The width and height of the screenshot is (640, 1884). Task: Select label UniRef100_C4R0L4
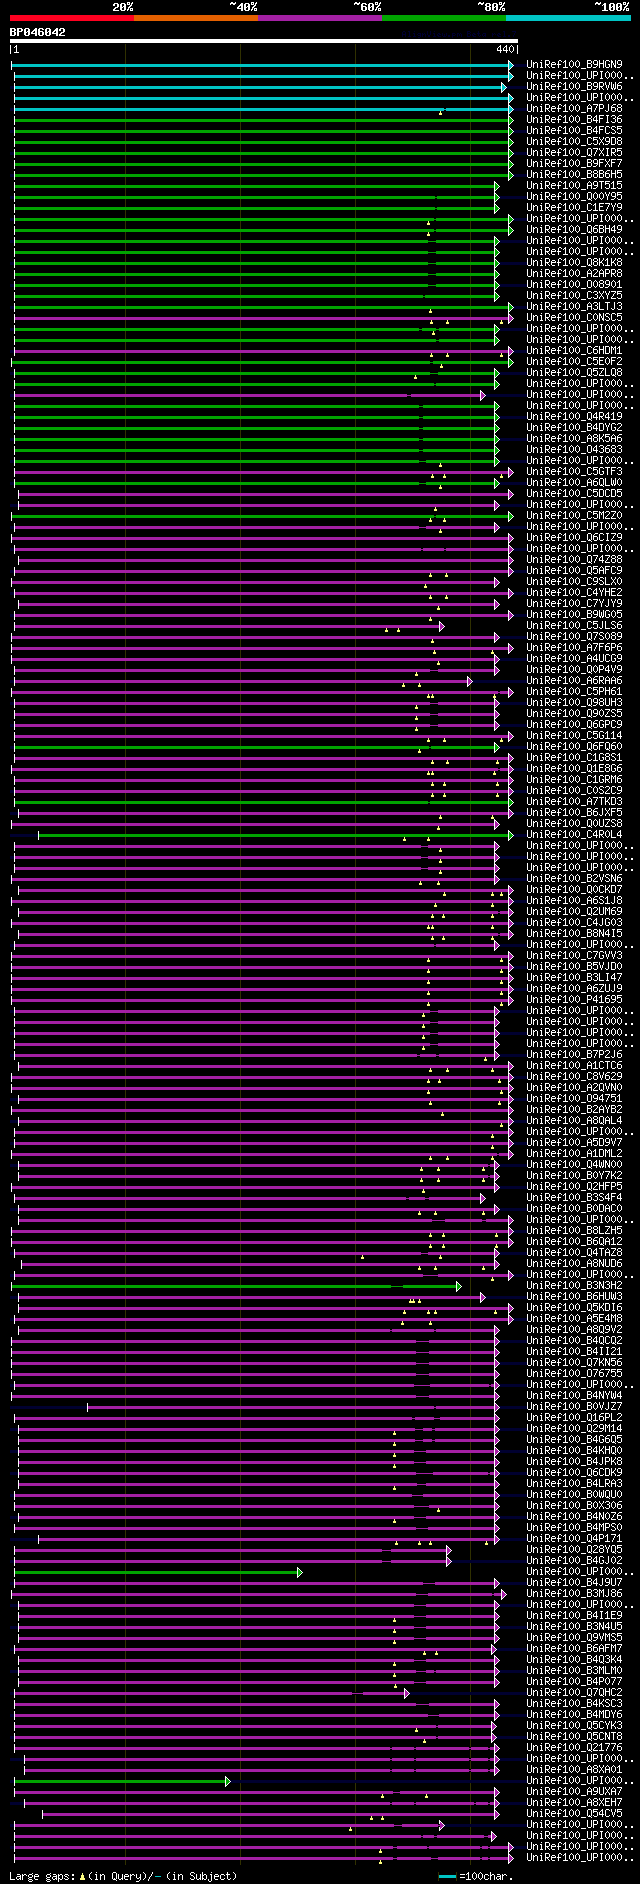[x=575, y=835]
